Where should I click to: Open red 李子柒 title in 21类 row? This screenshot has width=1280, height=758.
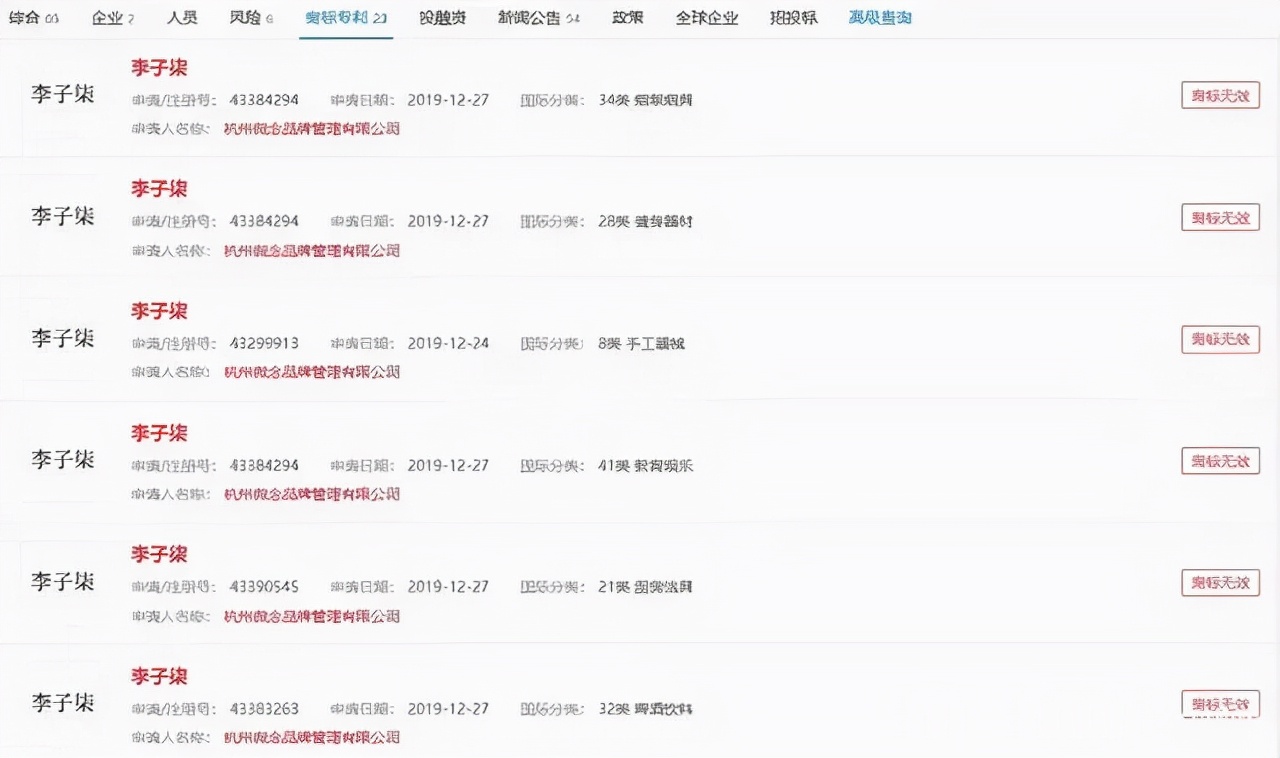pos(159,554)
